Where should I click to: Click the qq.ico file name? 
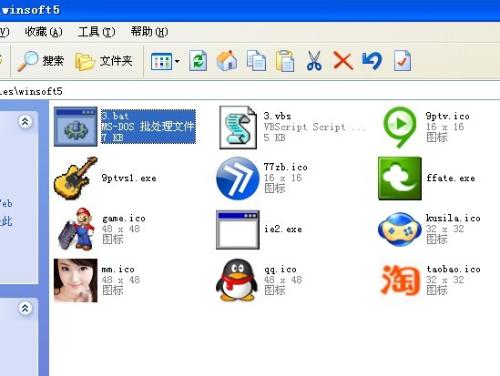pos(280,269)
